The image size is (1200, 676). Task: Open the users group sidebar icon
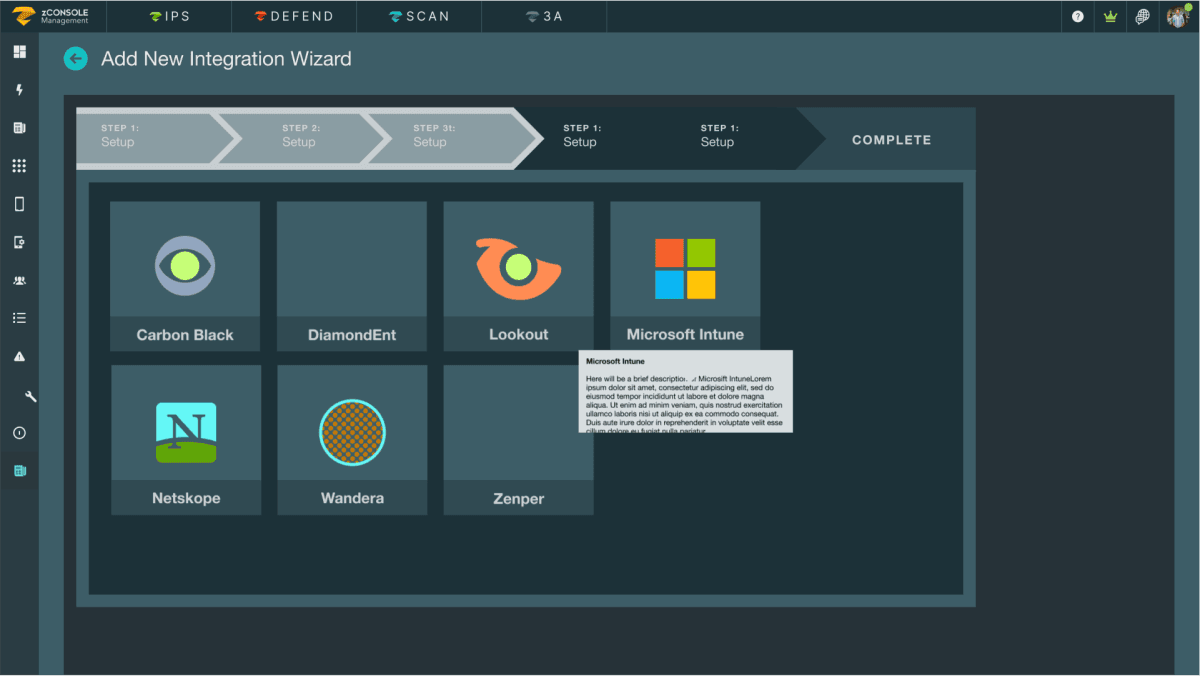19,281
